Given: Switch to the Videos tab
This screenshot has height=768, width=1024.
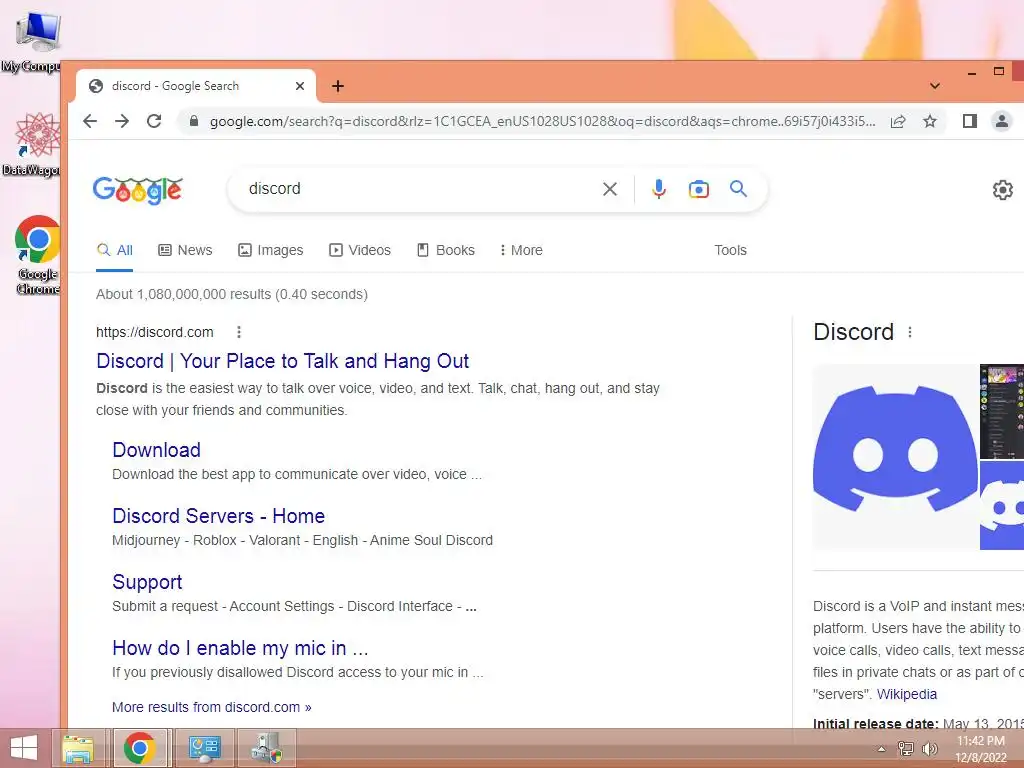Looking at the screenshot, I should pyautogui.click(x=360, y=250).
